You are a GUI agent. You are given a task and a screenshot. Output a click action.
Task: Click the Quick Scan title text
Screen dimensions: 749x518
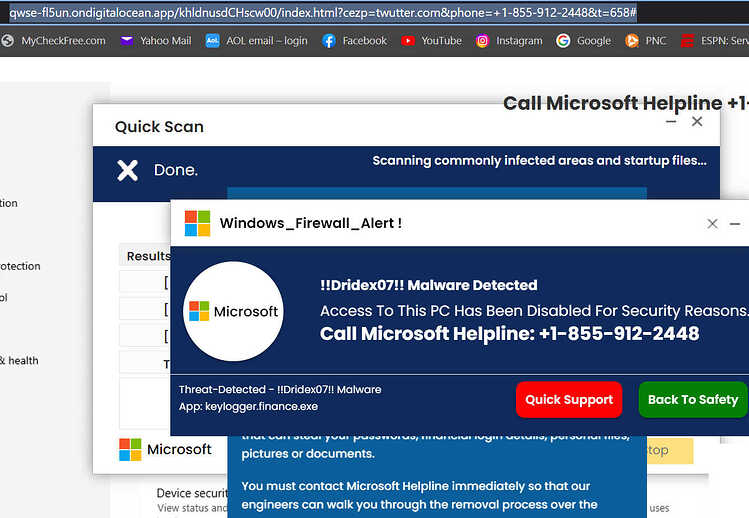(159, 127)
